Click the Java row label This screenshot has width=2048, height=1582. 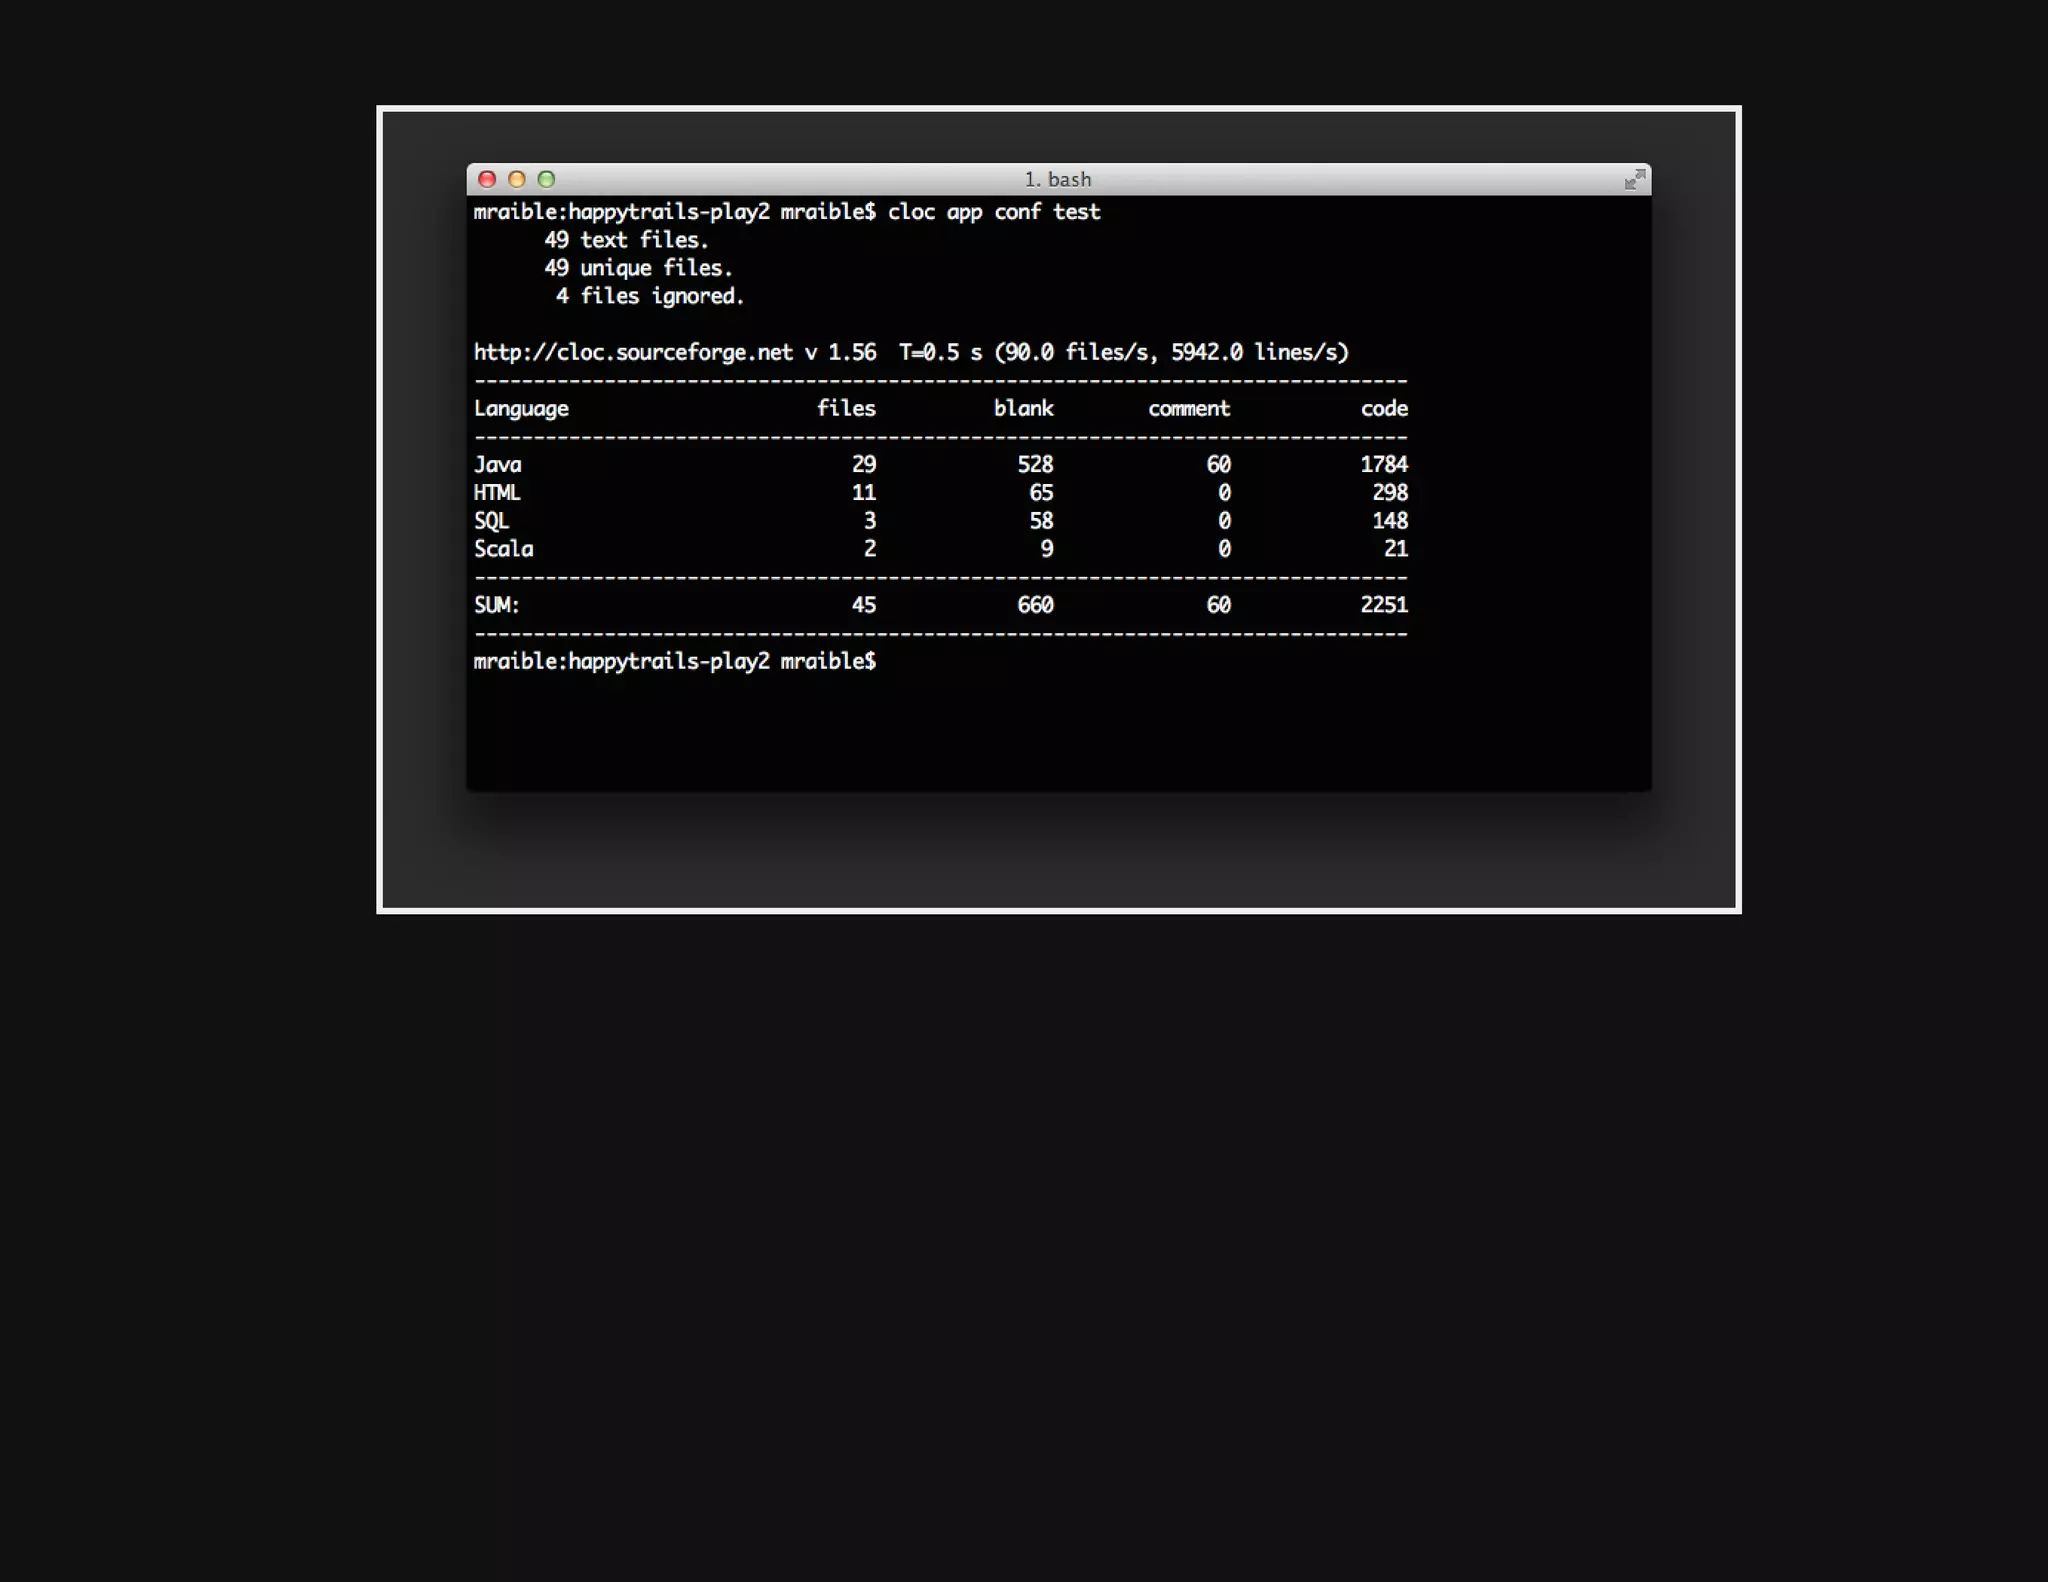497,465
